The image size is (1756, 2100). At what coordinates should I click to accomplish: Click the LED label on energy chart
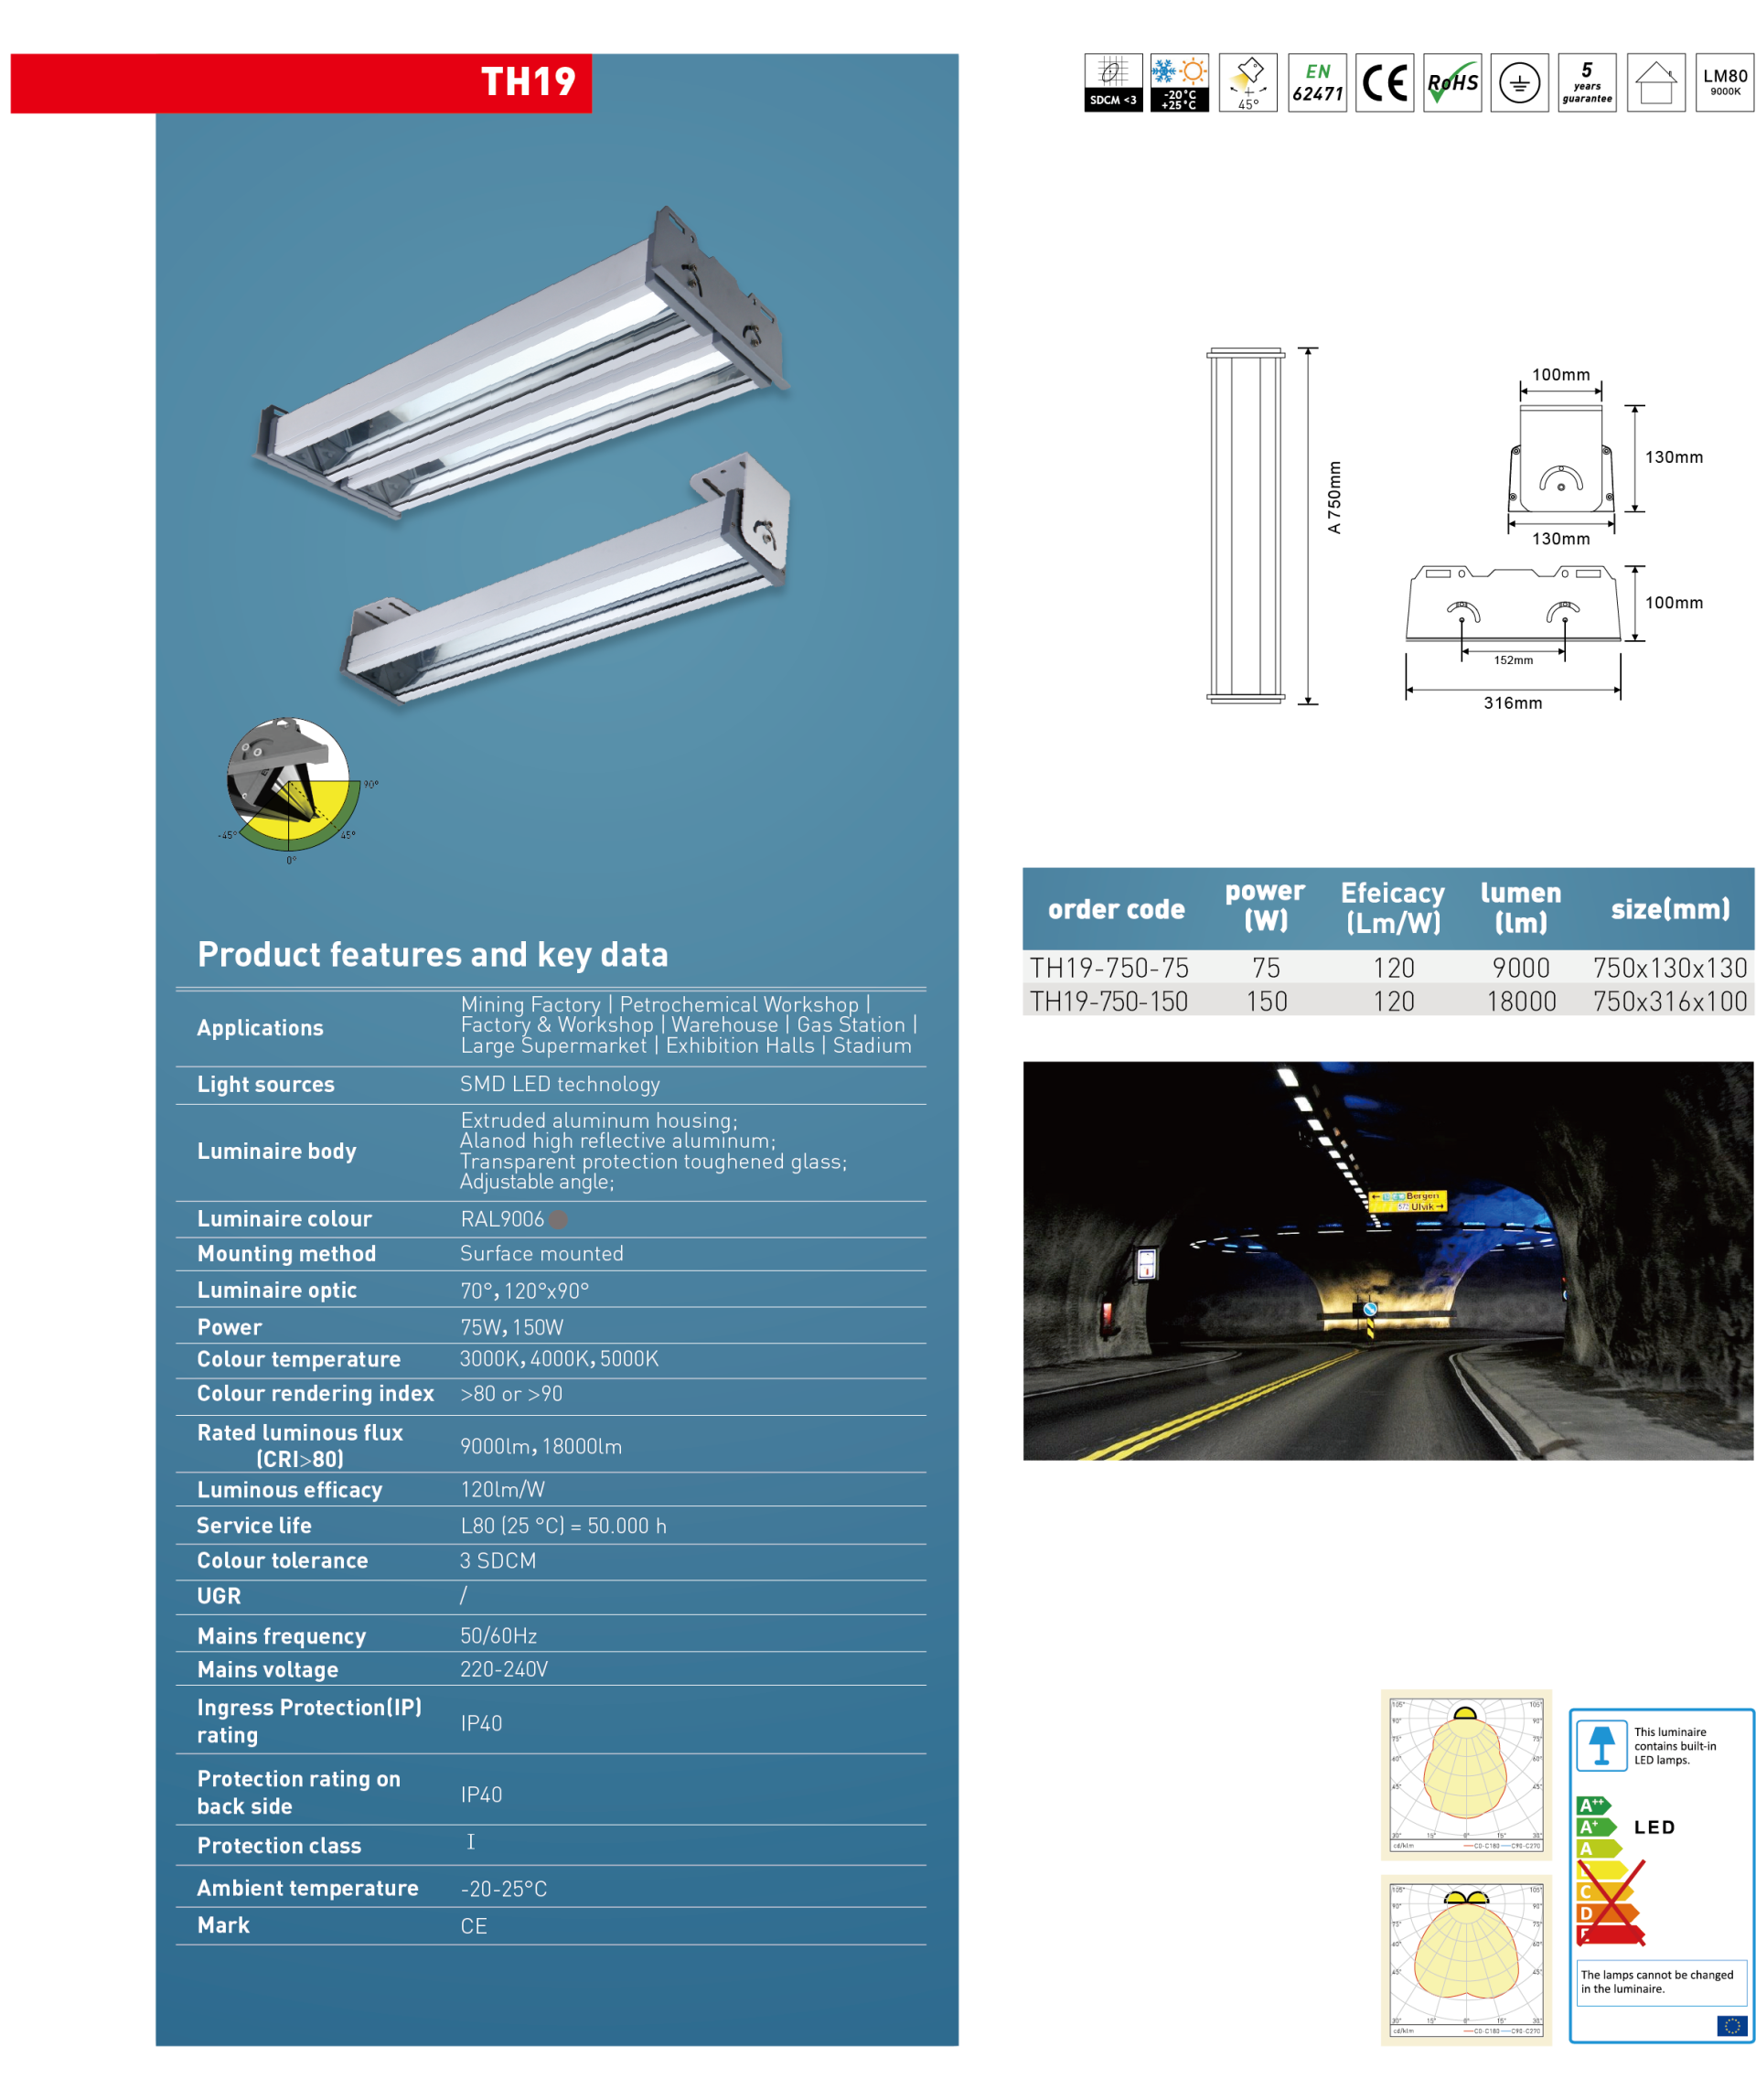pyautogui.click(x=1654, y=1827)
